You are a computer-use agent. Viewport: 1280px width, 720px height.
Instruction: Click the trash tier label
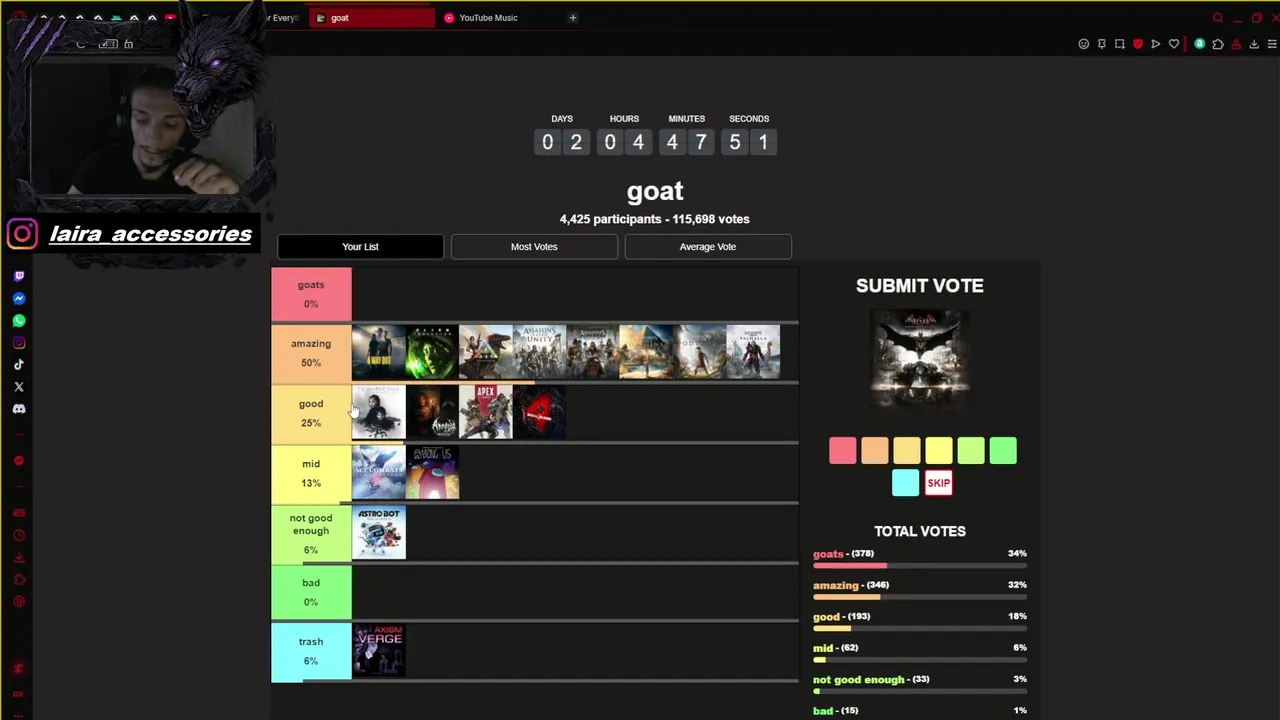pyautogui.click(x=311, y=651)
